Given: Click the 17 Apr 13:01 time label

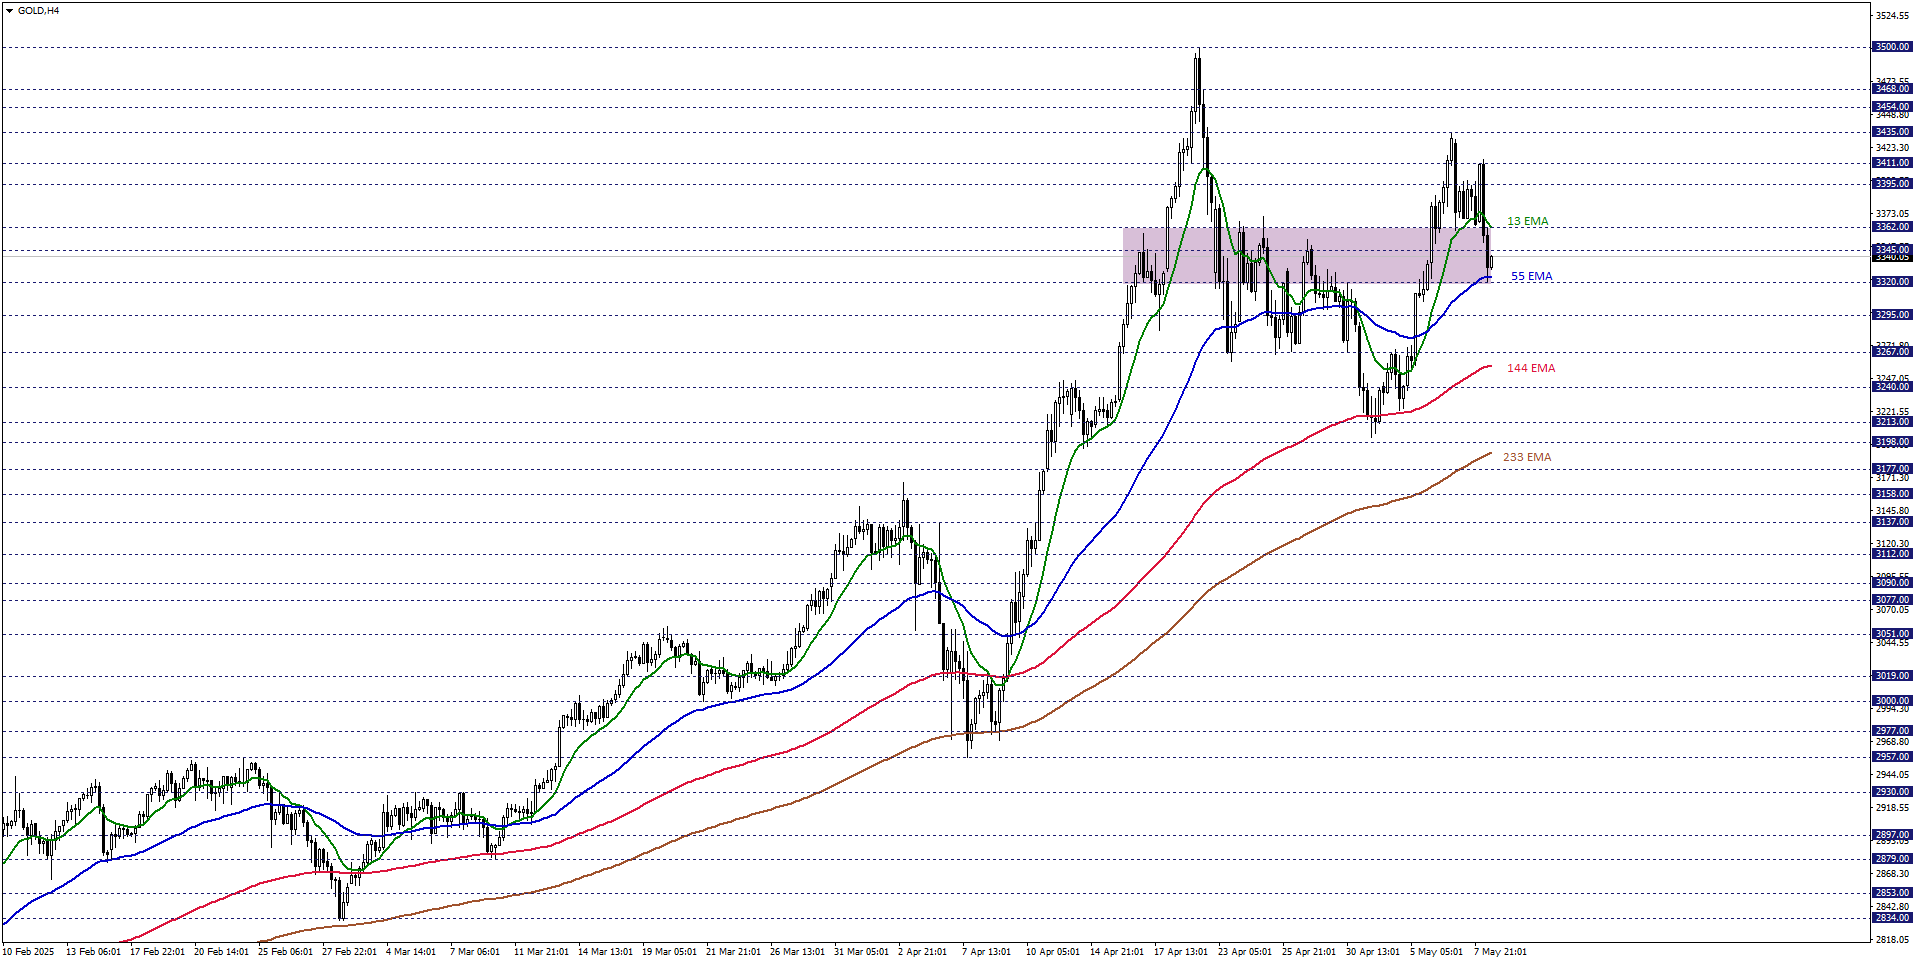Looking at the screenshot, I should click(x=1180, y=952).
